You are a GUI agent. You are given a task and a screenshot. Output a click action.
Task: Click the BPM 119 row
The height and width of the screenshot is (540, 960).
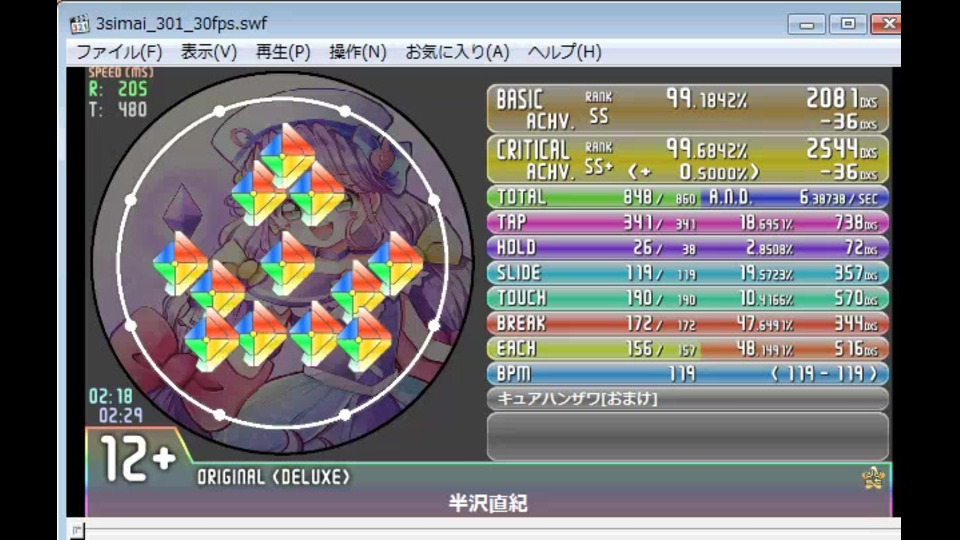(x=688, y=373)
